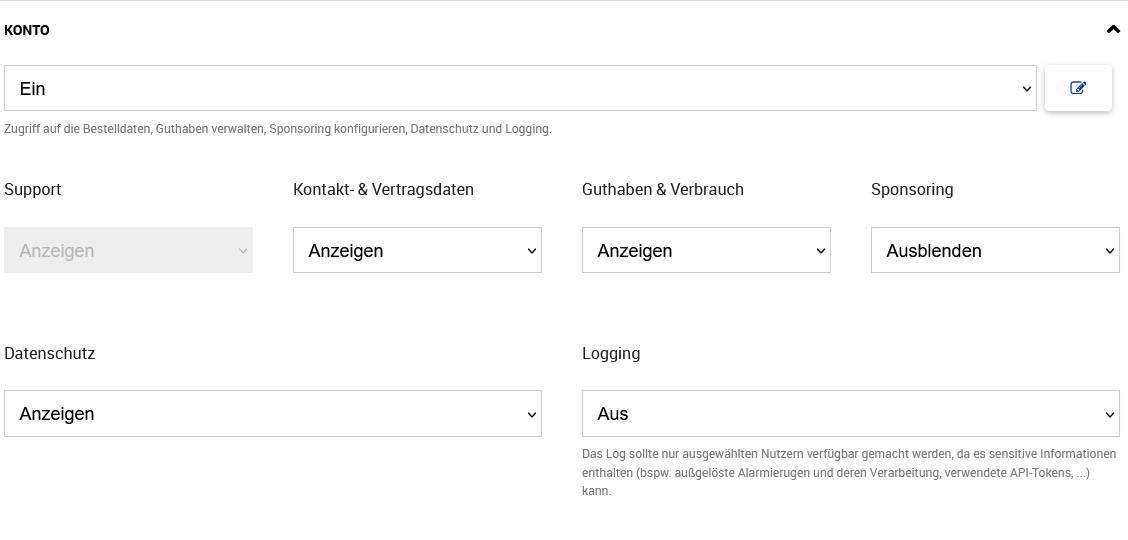Click the 'Zugriff auf die Bestelldaten' description text
This screenshot has width=1128, height=540.
point(278,129)
